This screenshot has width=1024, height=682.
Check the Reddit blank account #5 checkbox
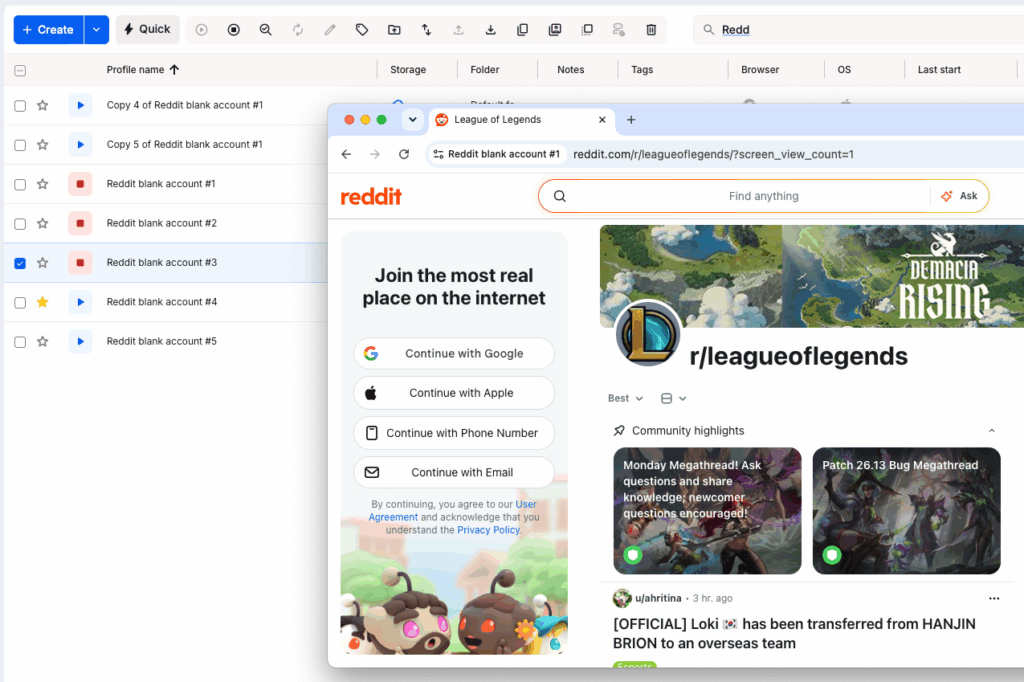(20, 342)
